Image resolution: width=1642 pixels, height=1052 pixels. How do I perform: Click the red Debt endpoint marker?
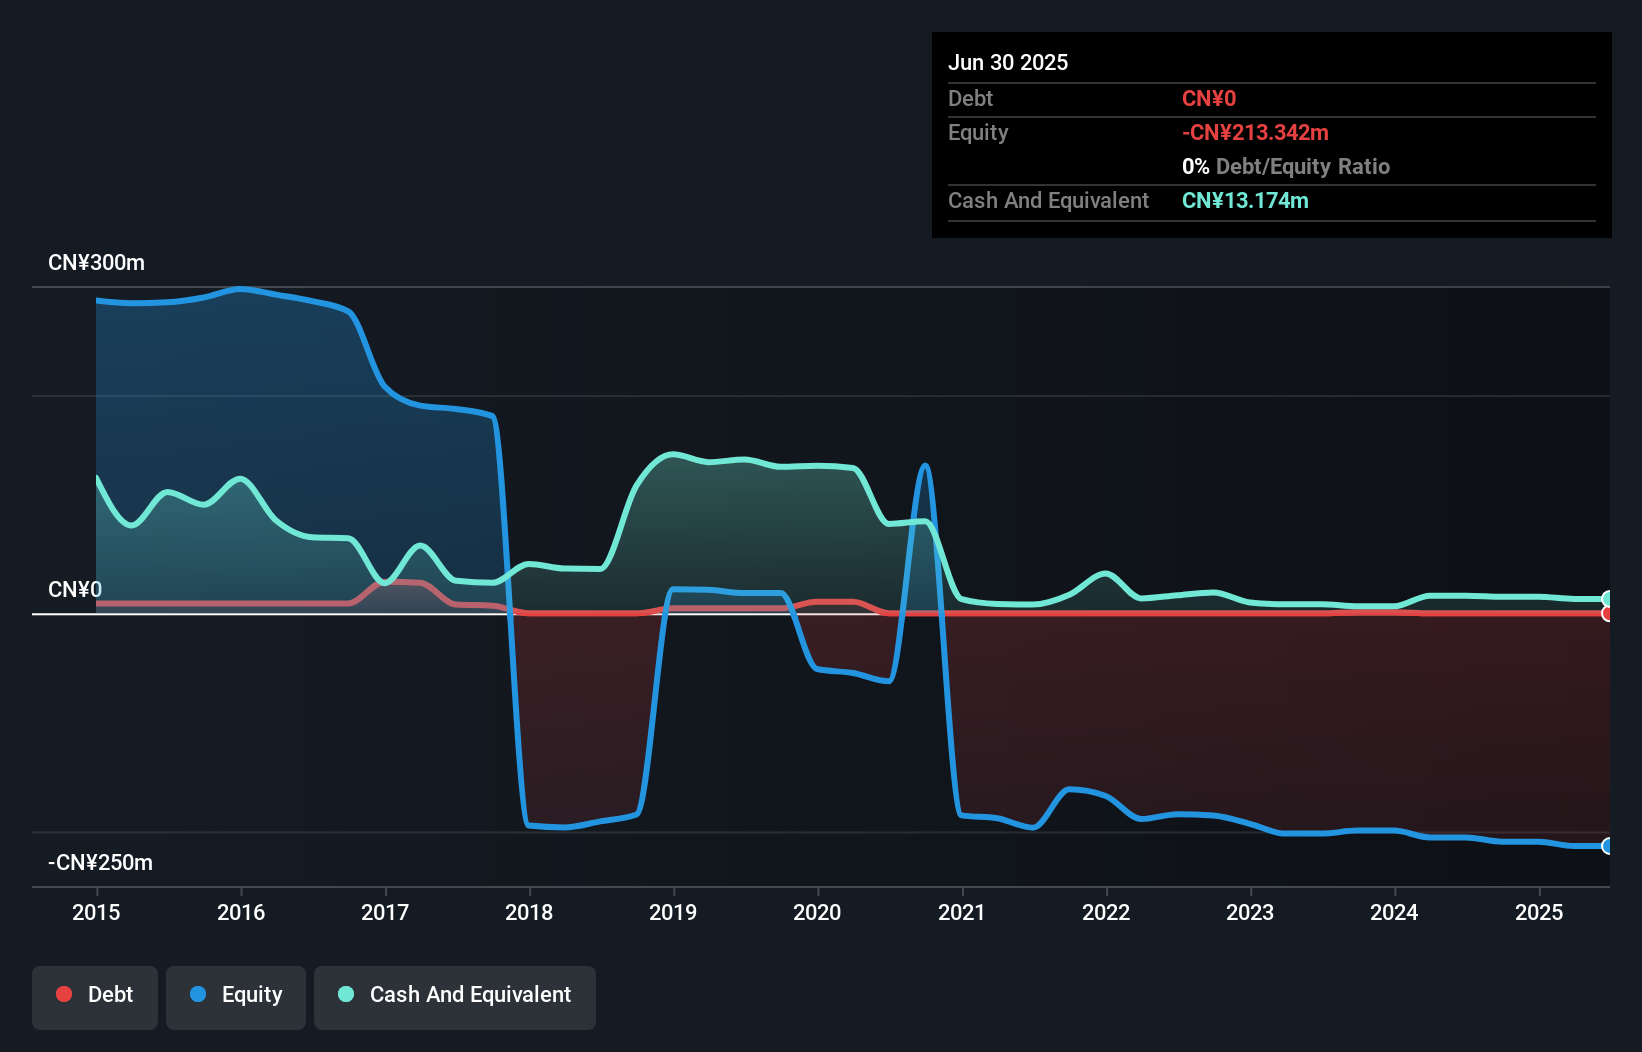click(1607, 614)
